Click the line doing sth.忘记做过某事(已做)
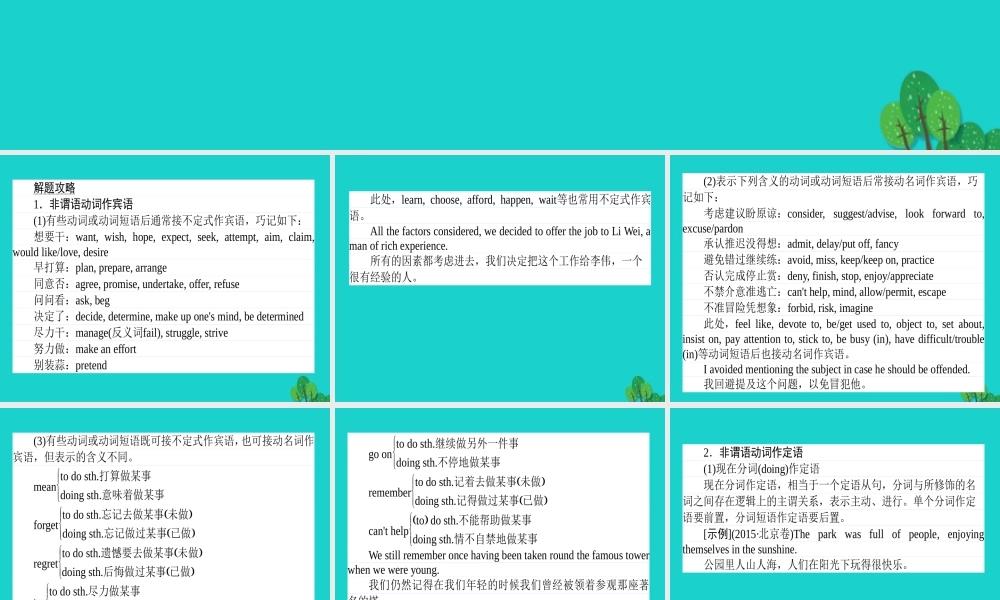Screen dimensions: 1000x600 [x=128, y=533]
